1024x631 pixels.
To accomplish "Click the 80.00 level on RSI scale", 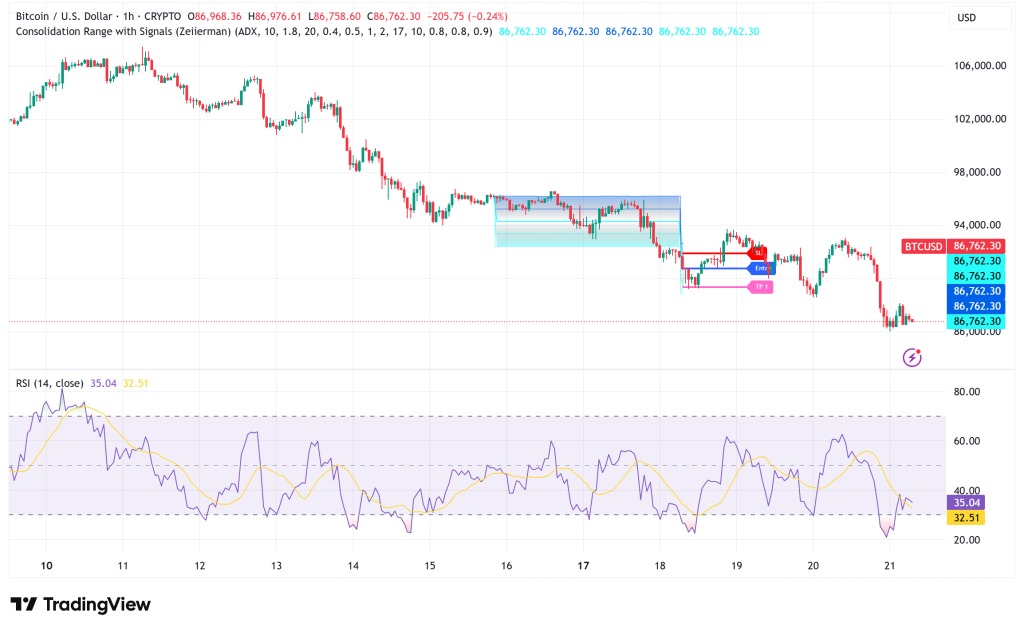I will [967, 392].
